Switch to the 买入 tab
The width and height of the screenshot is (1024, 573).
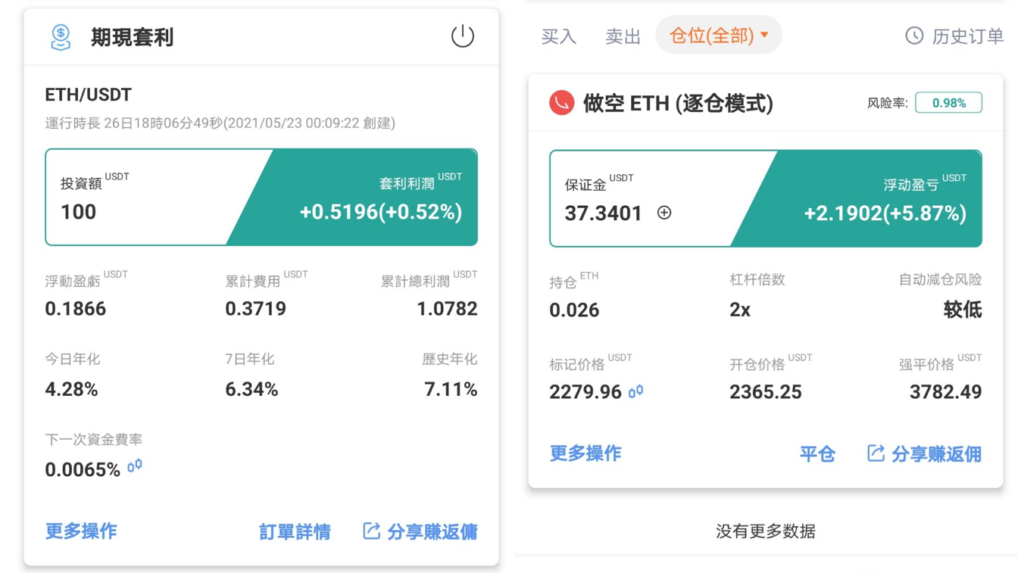pyautogui.click(x=559, y=37)
